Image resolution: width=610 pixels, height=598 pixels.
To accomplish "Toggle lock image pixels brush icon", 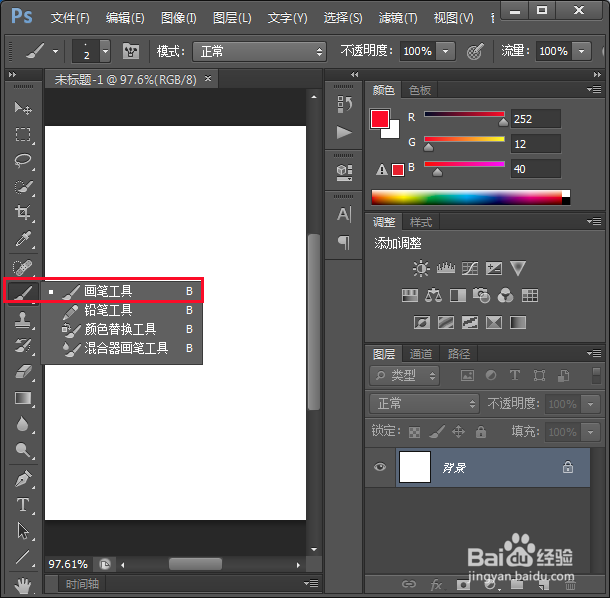I will click(x=436, y=431).
